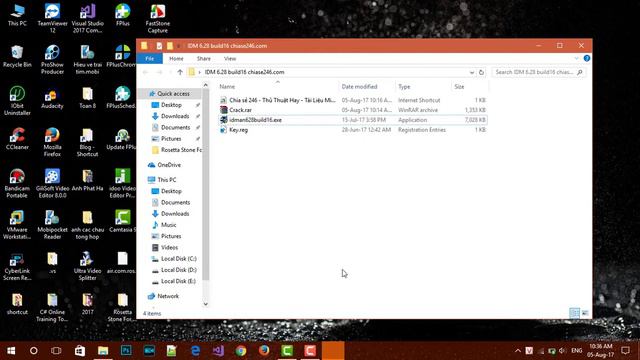Expand the ribbon with the chevron

[576, 58]
